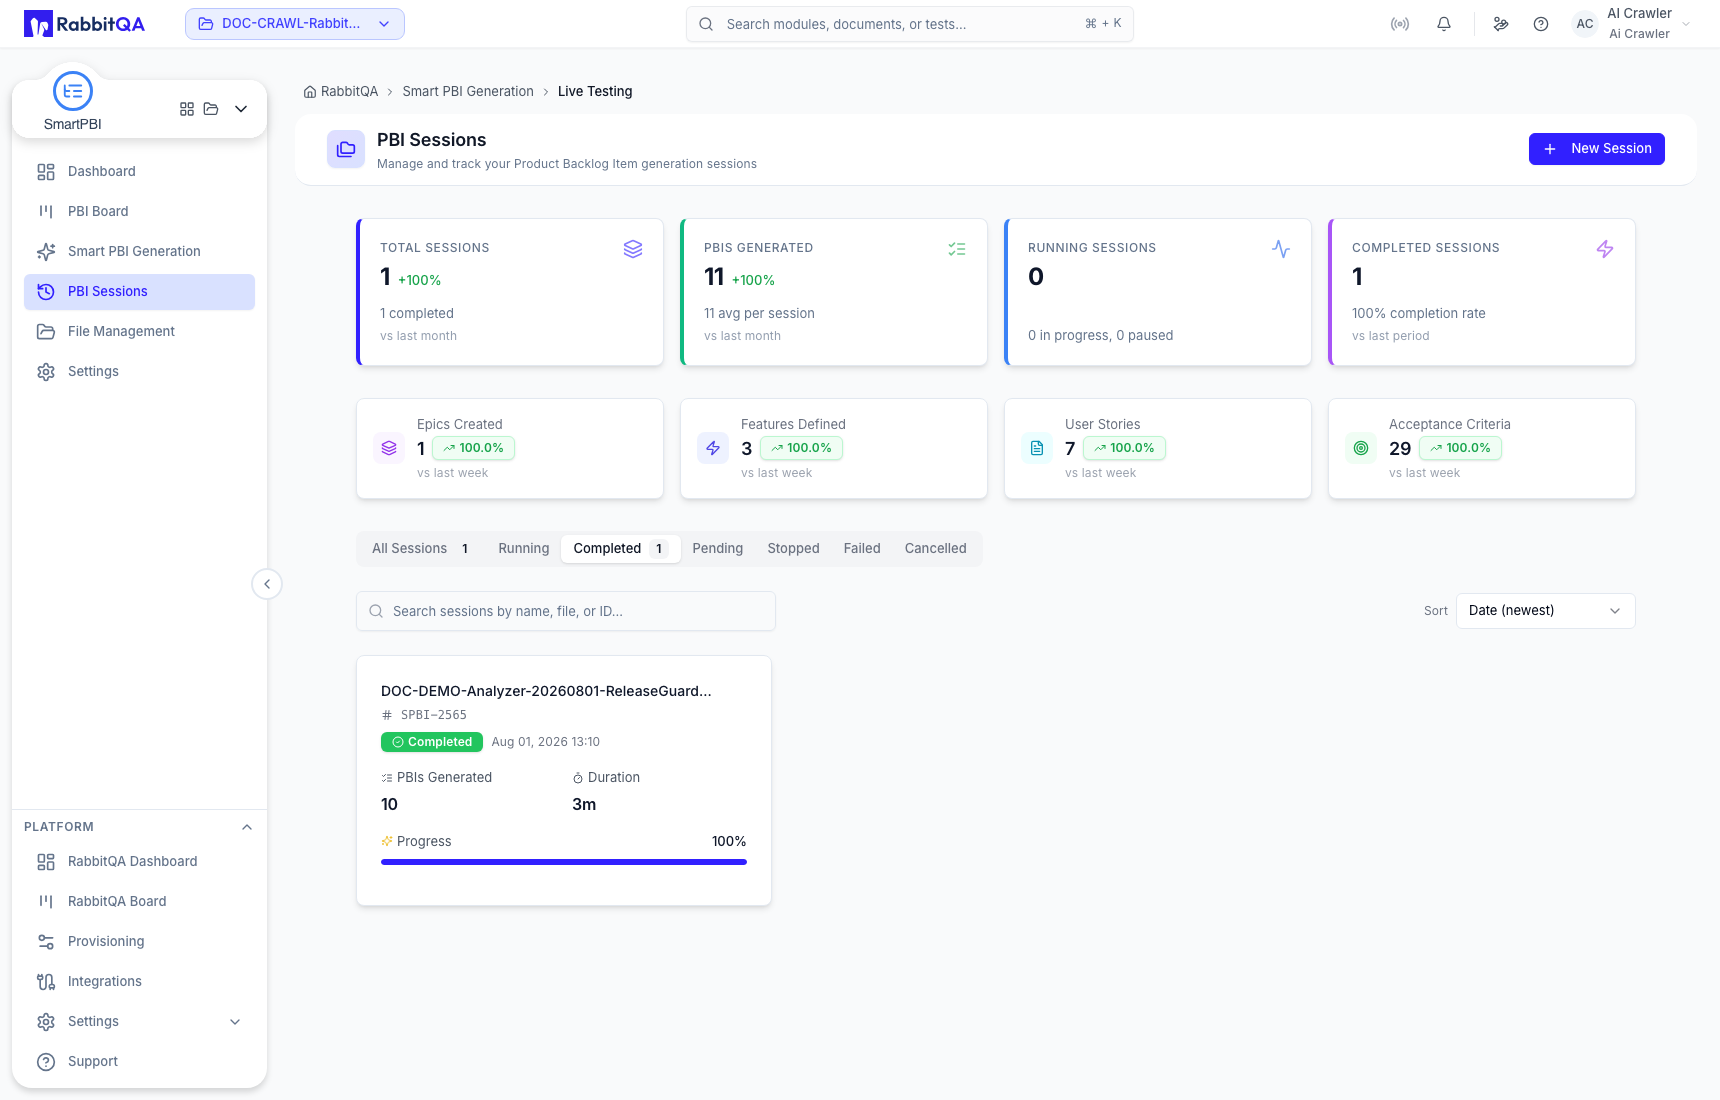
Task: Focus the search sessions by name field
Action: point(566,611)
